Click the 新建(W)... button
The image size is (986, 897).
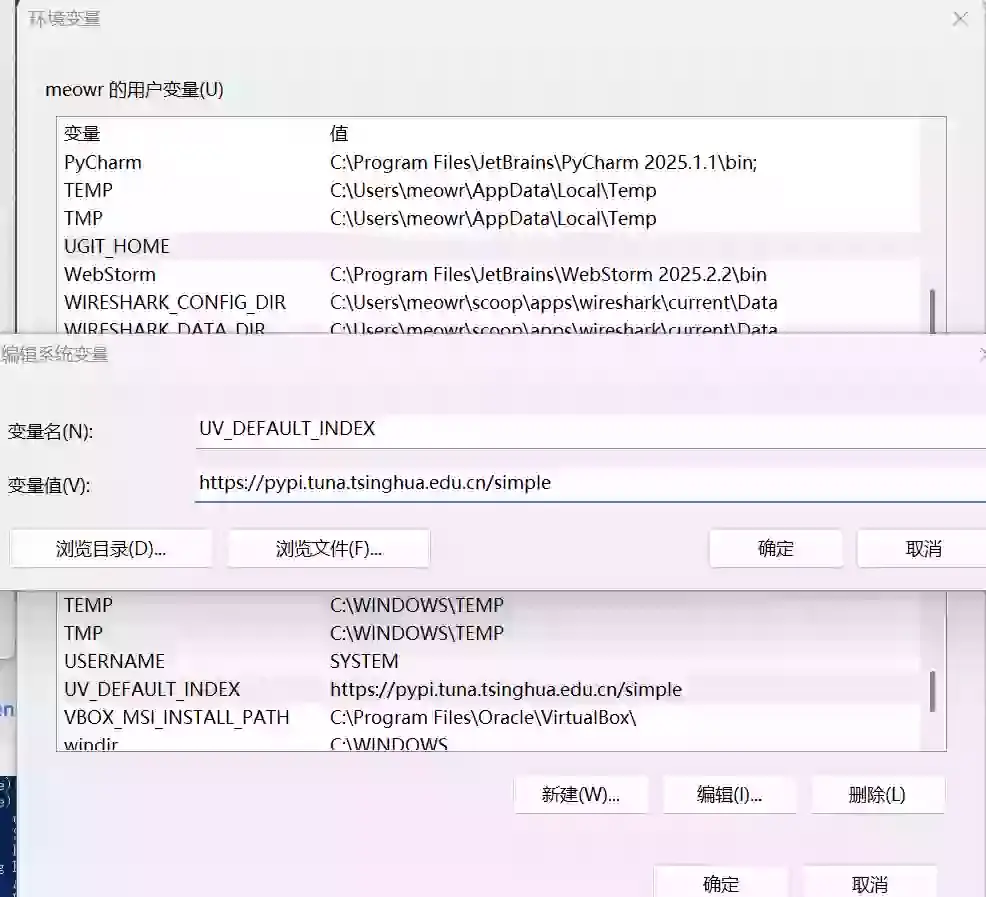tap(581, 795)
